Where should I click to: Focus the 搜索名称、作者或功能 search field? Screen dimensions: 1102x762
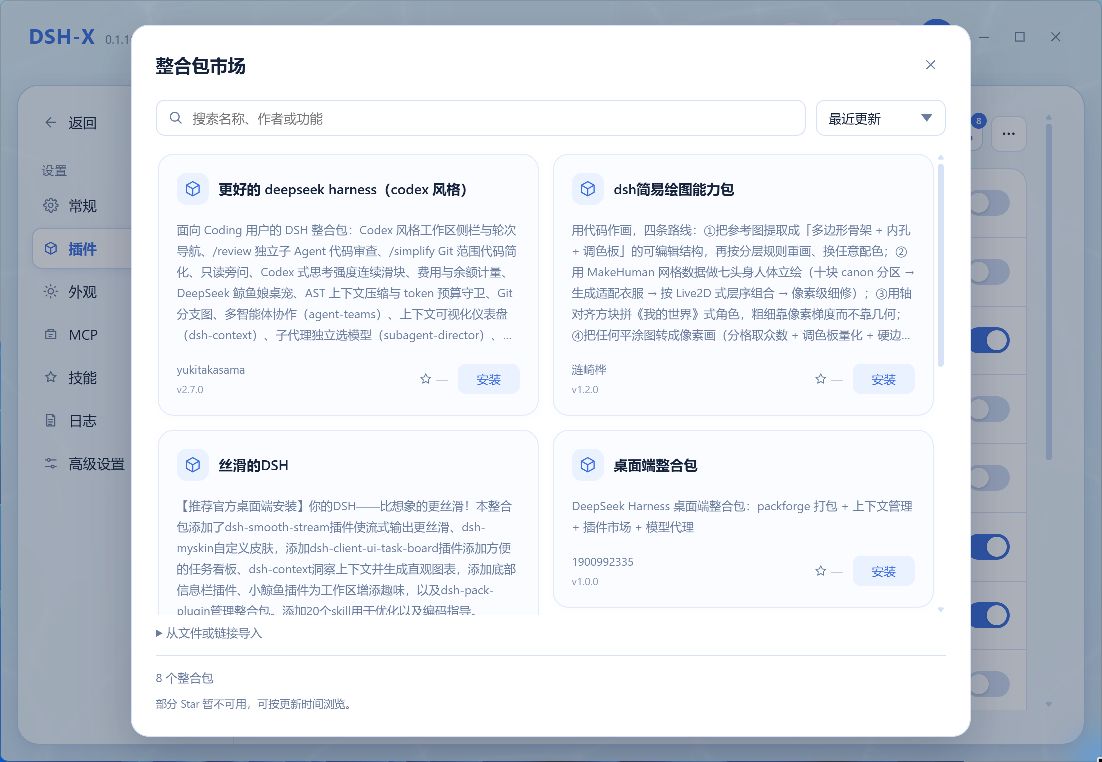point(481,119)
